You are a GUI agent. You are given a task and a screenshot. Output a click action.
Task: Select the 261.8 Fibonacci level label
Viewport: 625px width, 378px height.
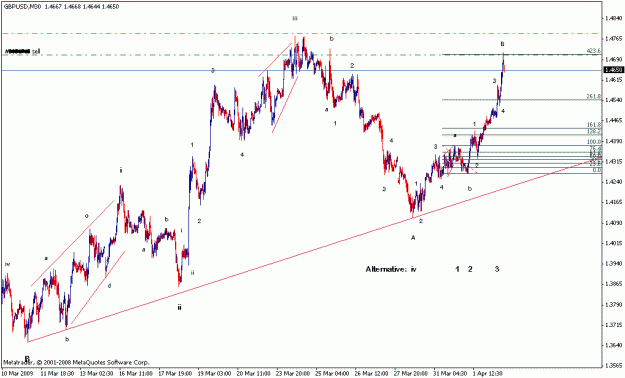pos(594,96)
